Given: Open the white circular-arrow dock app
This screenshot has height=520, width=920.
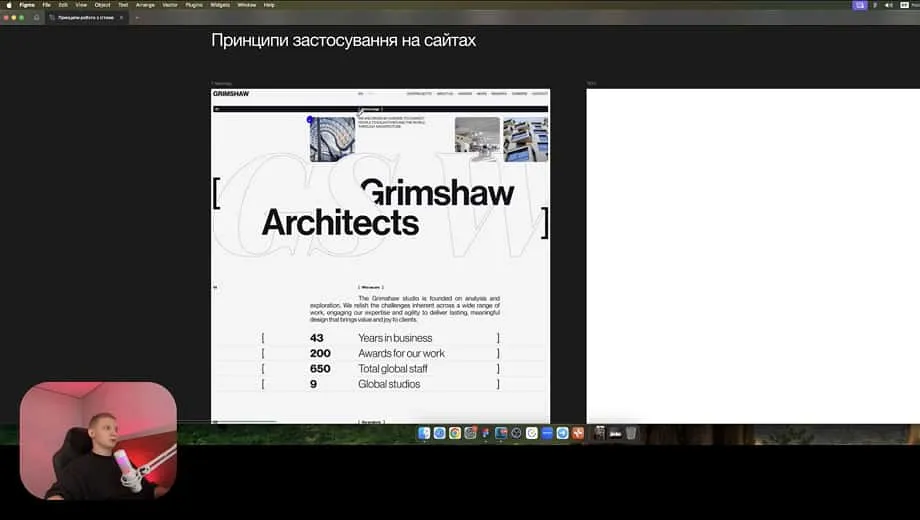Looking at the screenshot, I should tap(532, 433).
